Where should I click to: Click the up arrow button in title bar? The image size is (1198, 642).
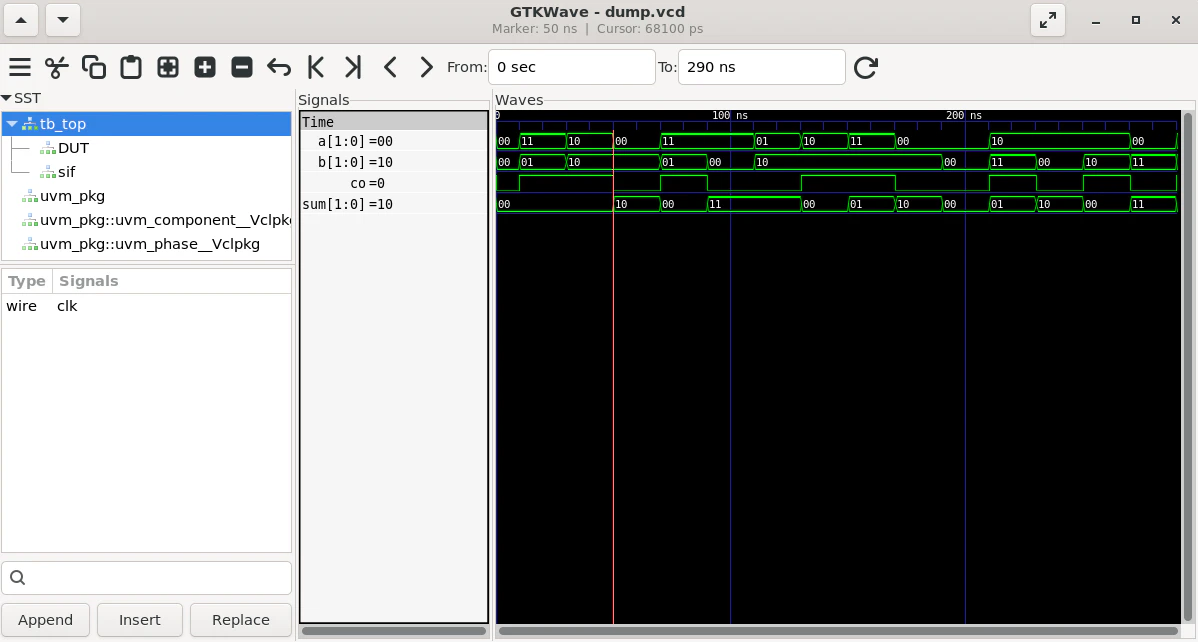[x=21, y=21]
